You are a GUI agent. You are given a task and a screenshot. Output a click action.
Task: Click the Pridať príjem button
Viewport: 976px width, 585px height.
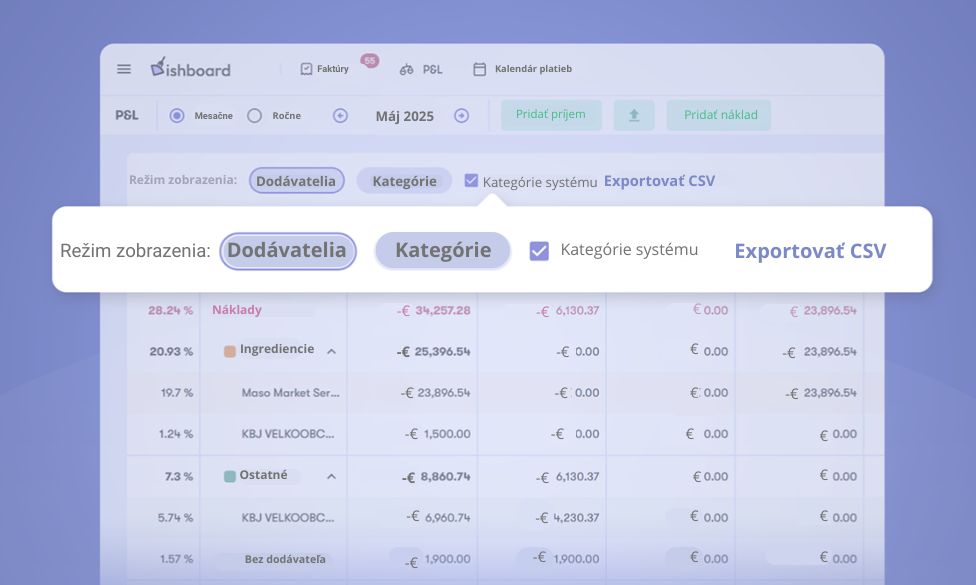551,115
